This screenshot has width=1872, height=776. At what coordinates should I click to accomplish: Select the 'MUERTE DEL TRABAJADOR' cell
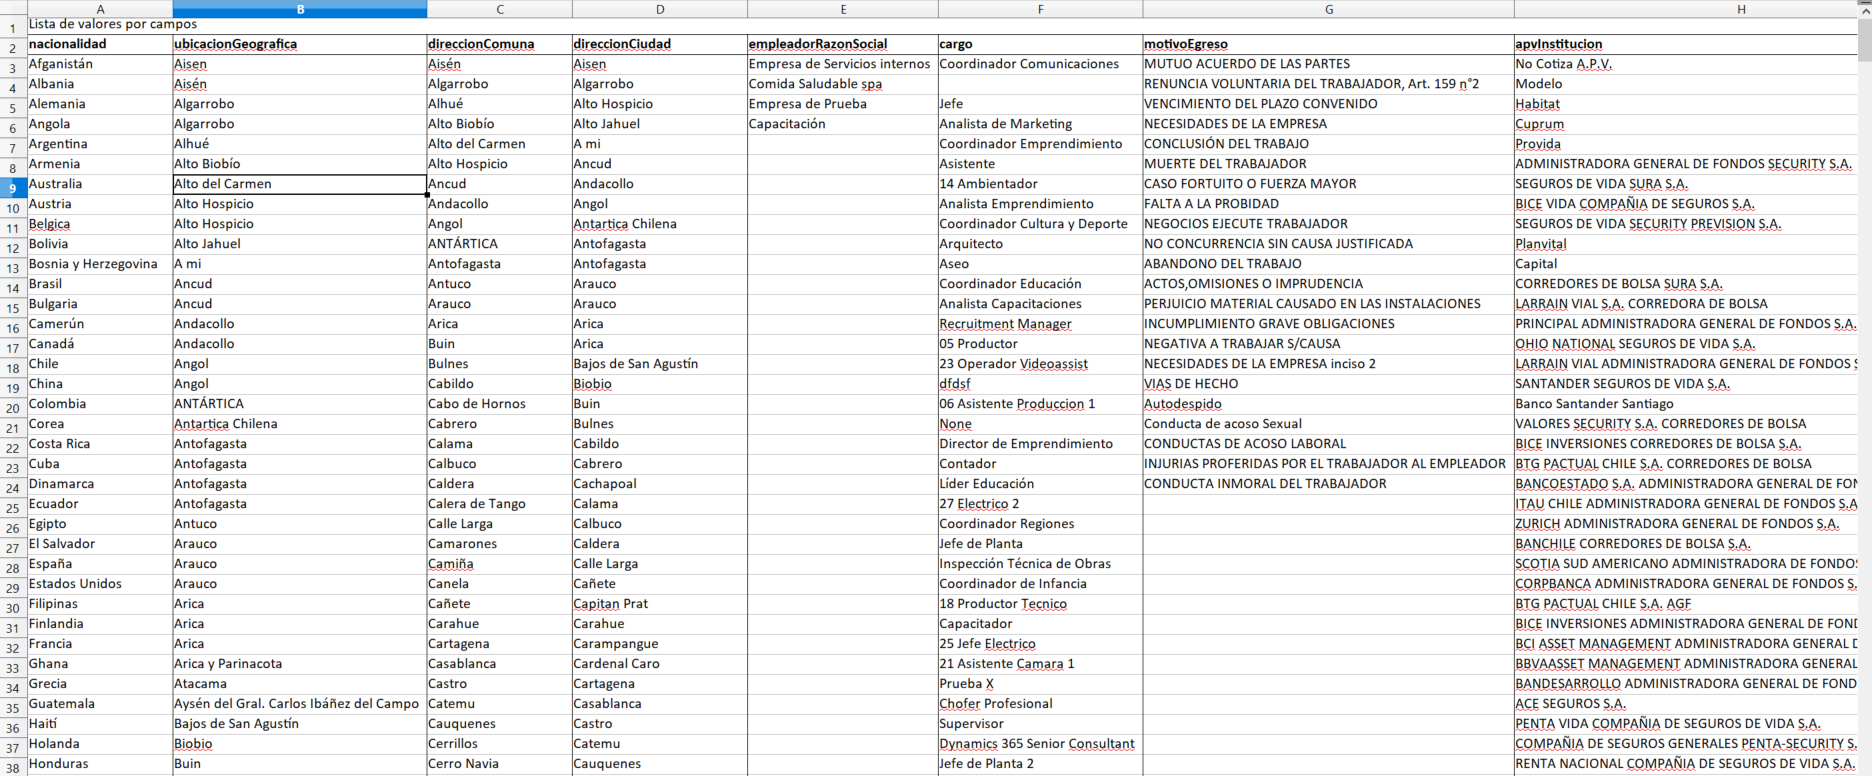click(x=1328, y=164)
